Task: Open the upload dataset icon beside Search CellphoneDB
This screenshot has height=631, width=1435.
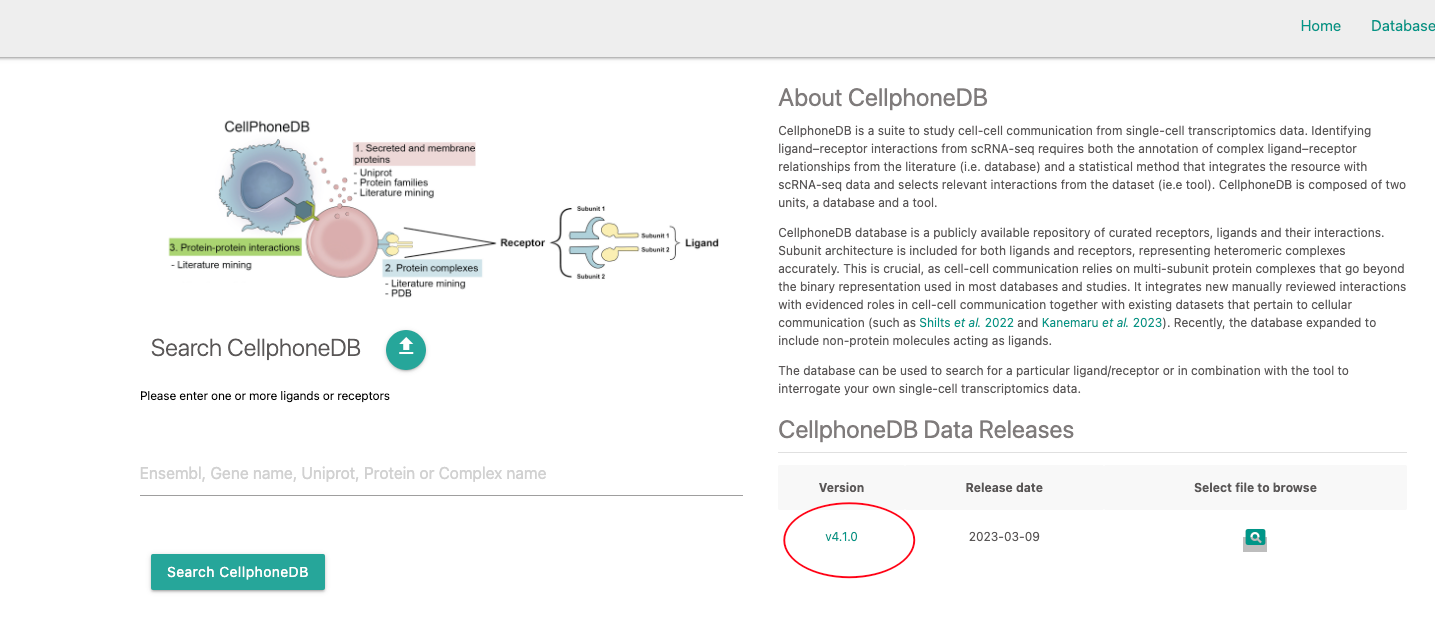Action: 406,350
